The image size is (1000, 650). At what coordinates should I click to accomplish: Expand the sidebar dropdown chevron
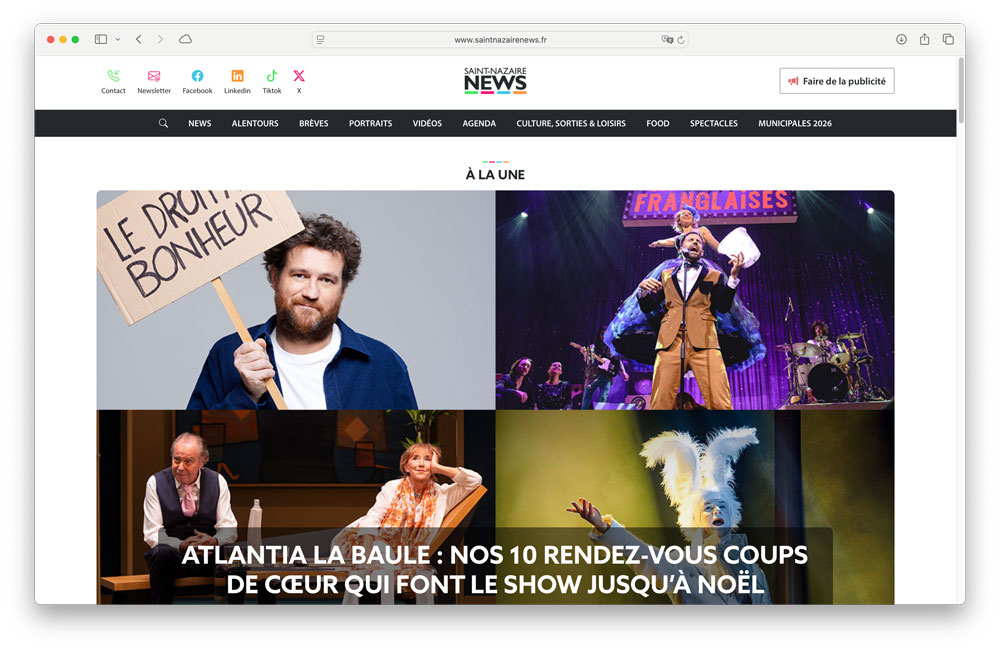click(118, 39)
